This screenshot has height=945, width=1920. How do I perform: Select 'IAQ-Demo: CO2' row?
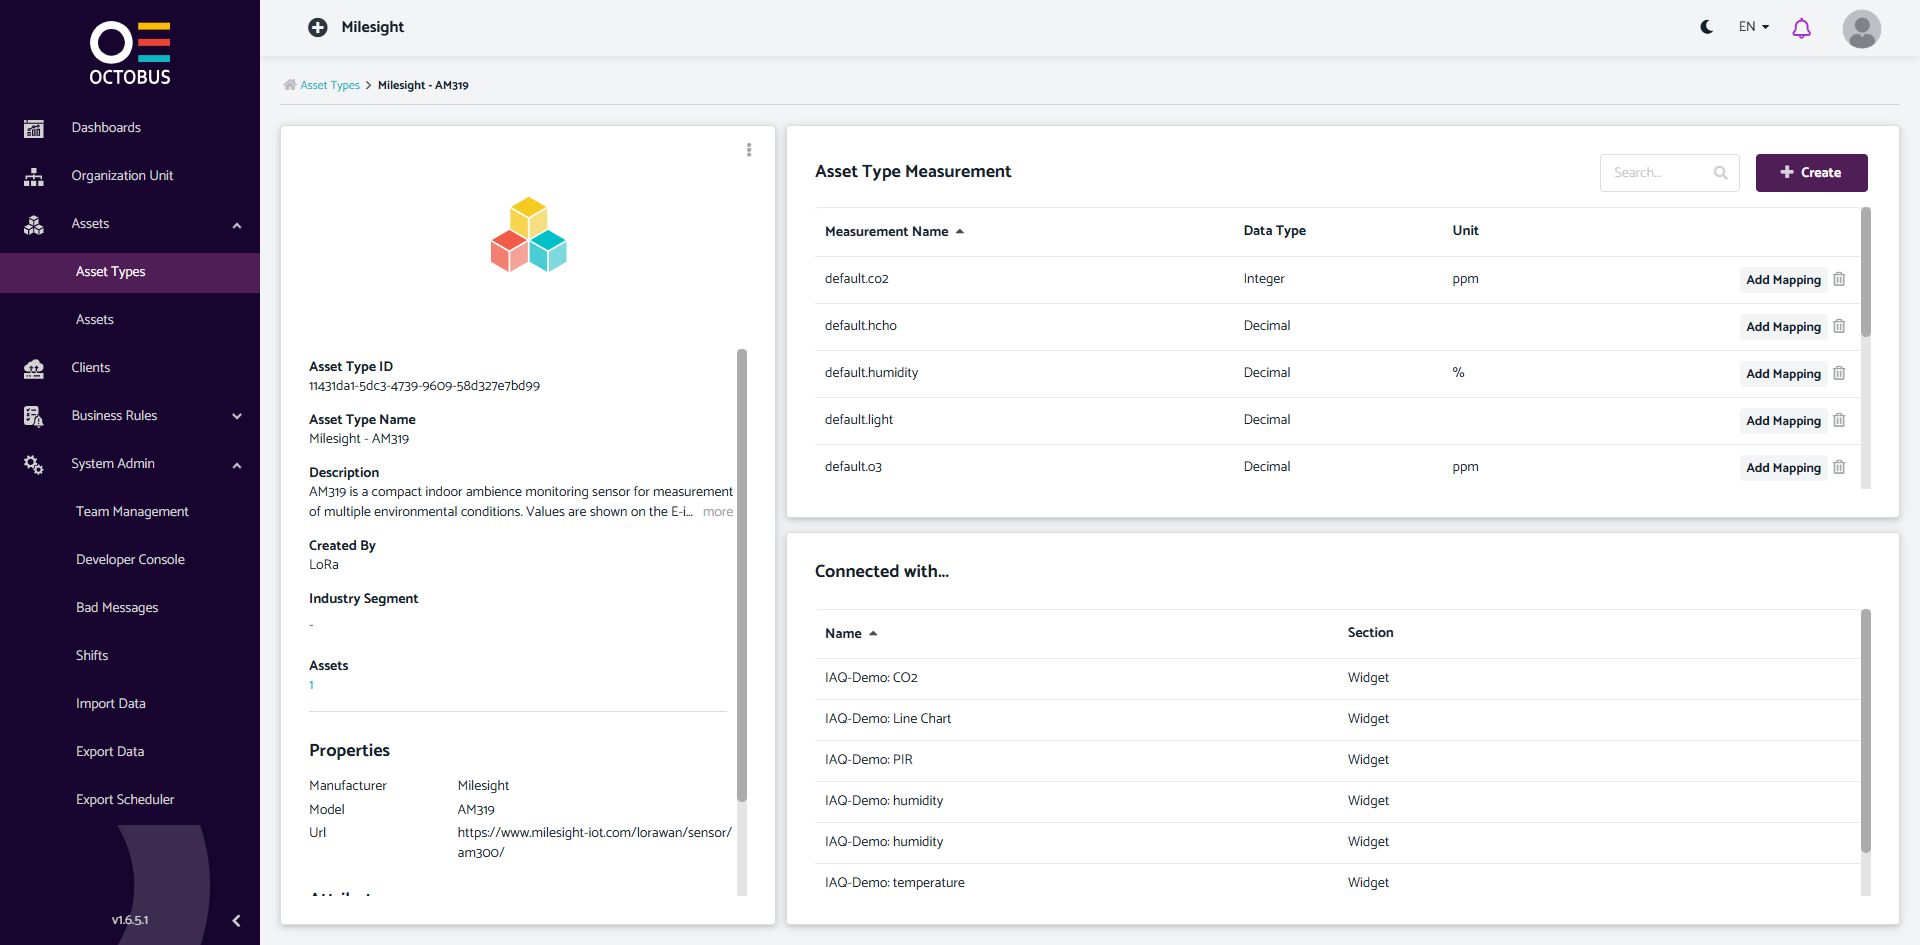[x=1337, y=678]
